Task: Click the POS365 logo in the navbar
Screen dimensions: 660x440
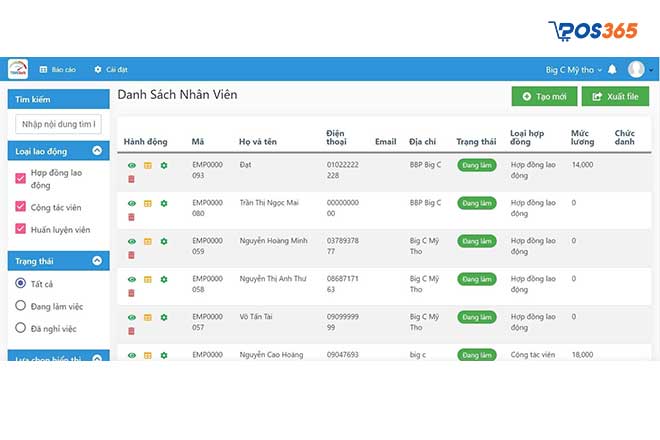Action: tap(18, 69)
